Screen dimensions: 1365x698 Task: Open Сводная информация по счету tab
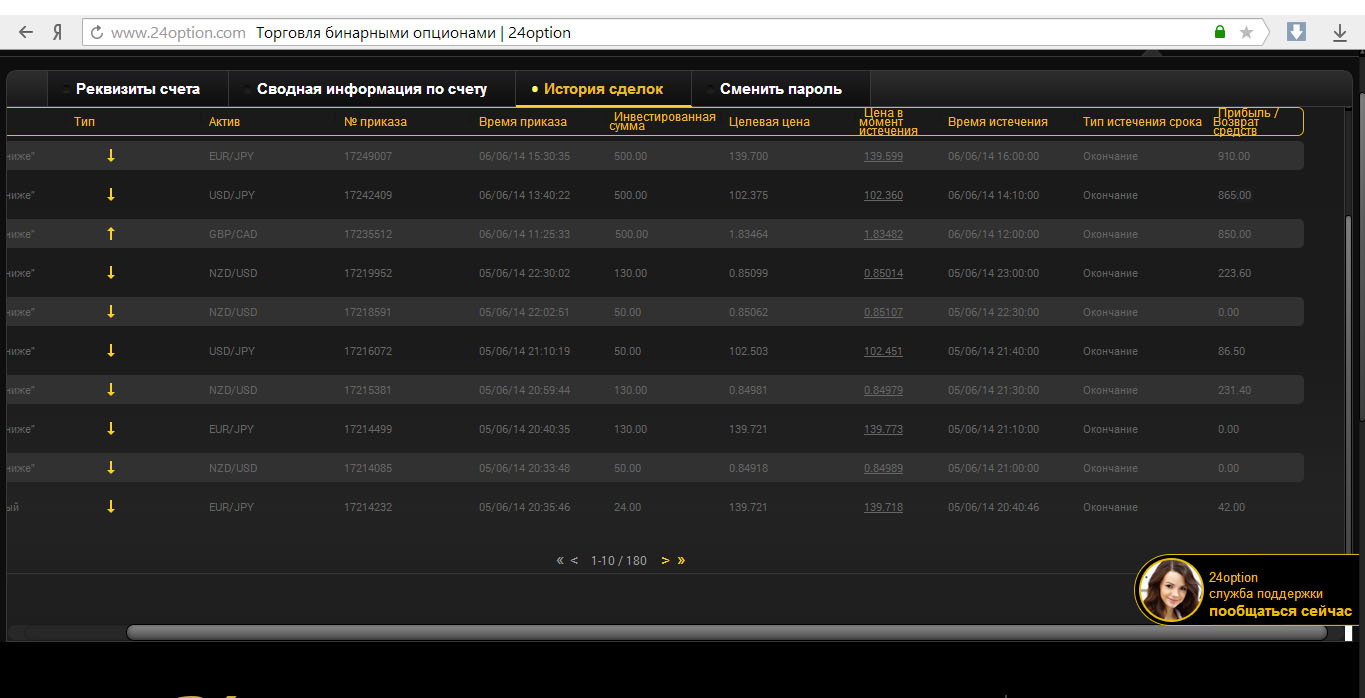(x=372, y=89)
